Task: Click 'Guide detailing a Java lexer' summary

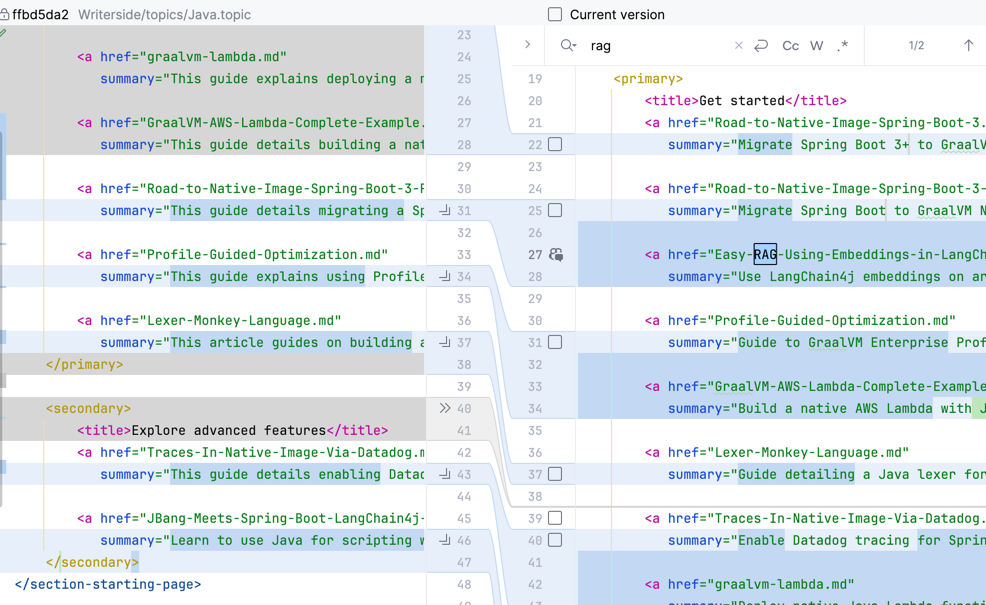Action: click(x=827, y=475)
